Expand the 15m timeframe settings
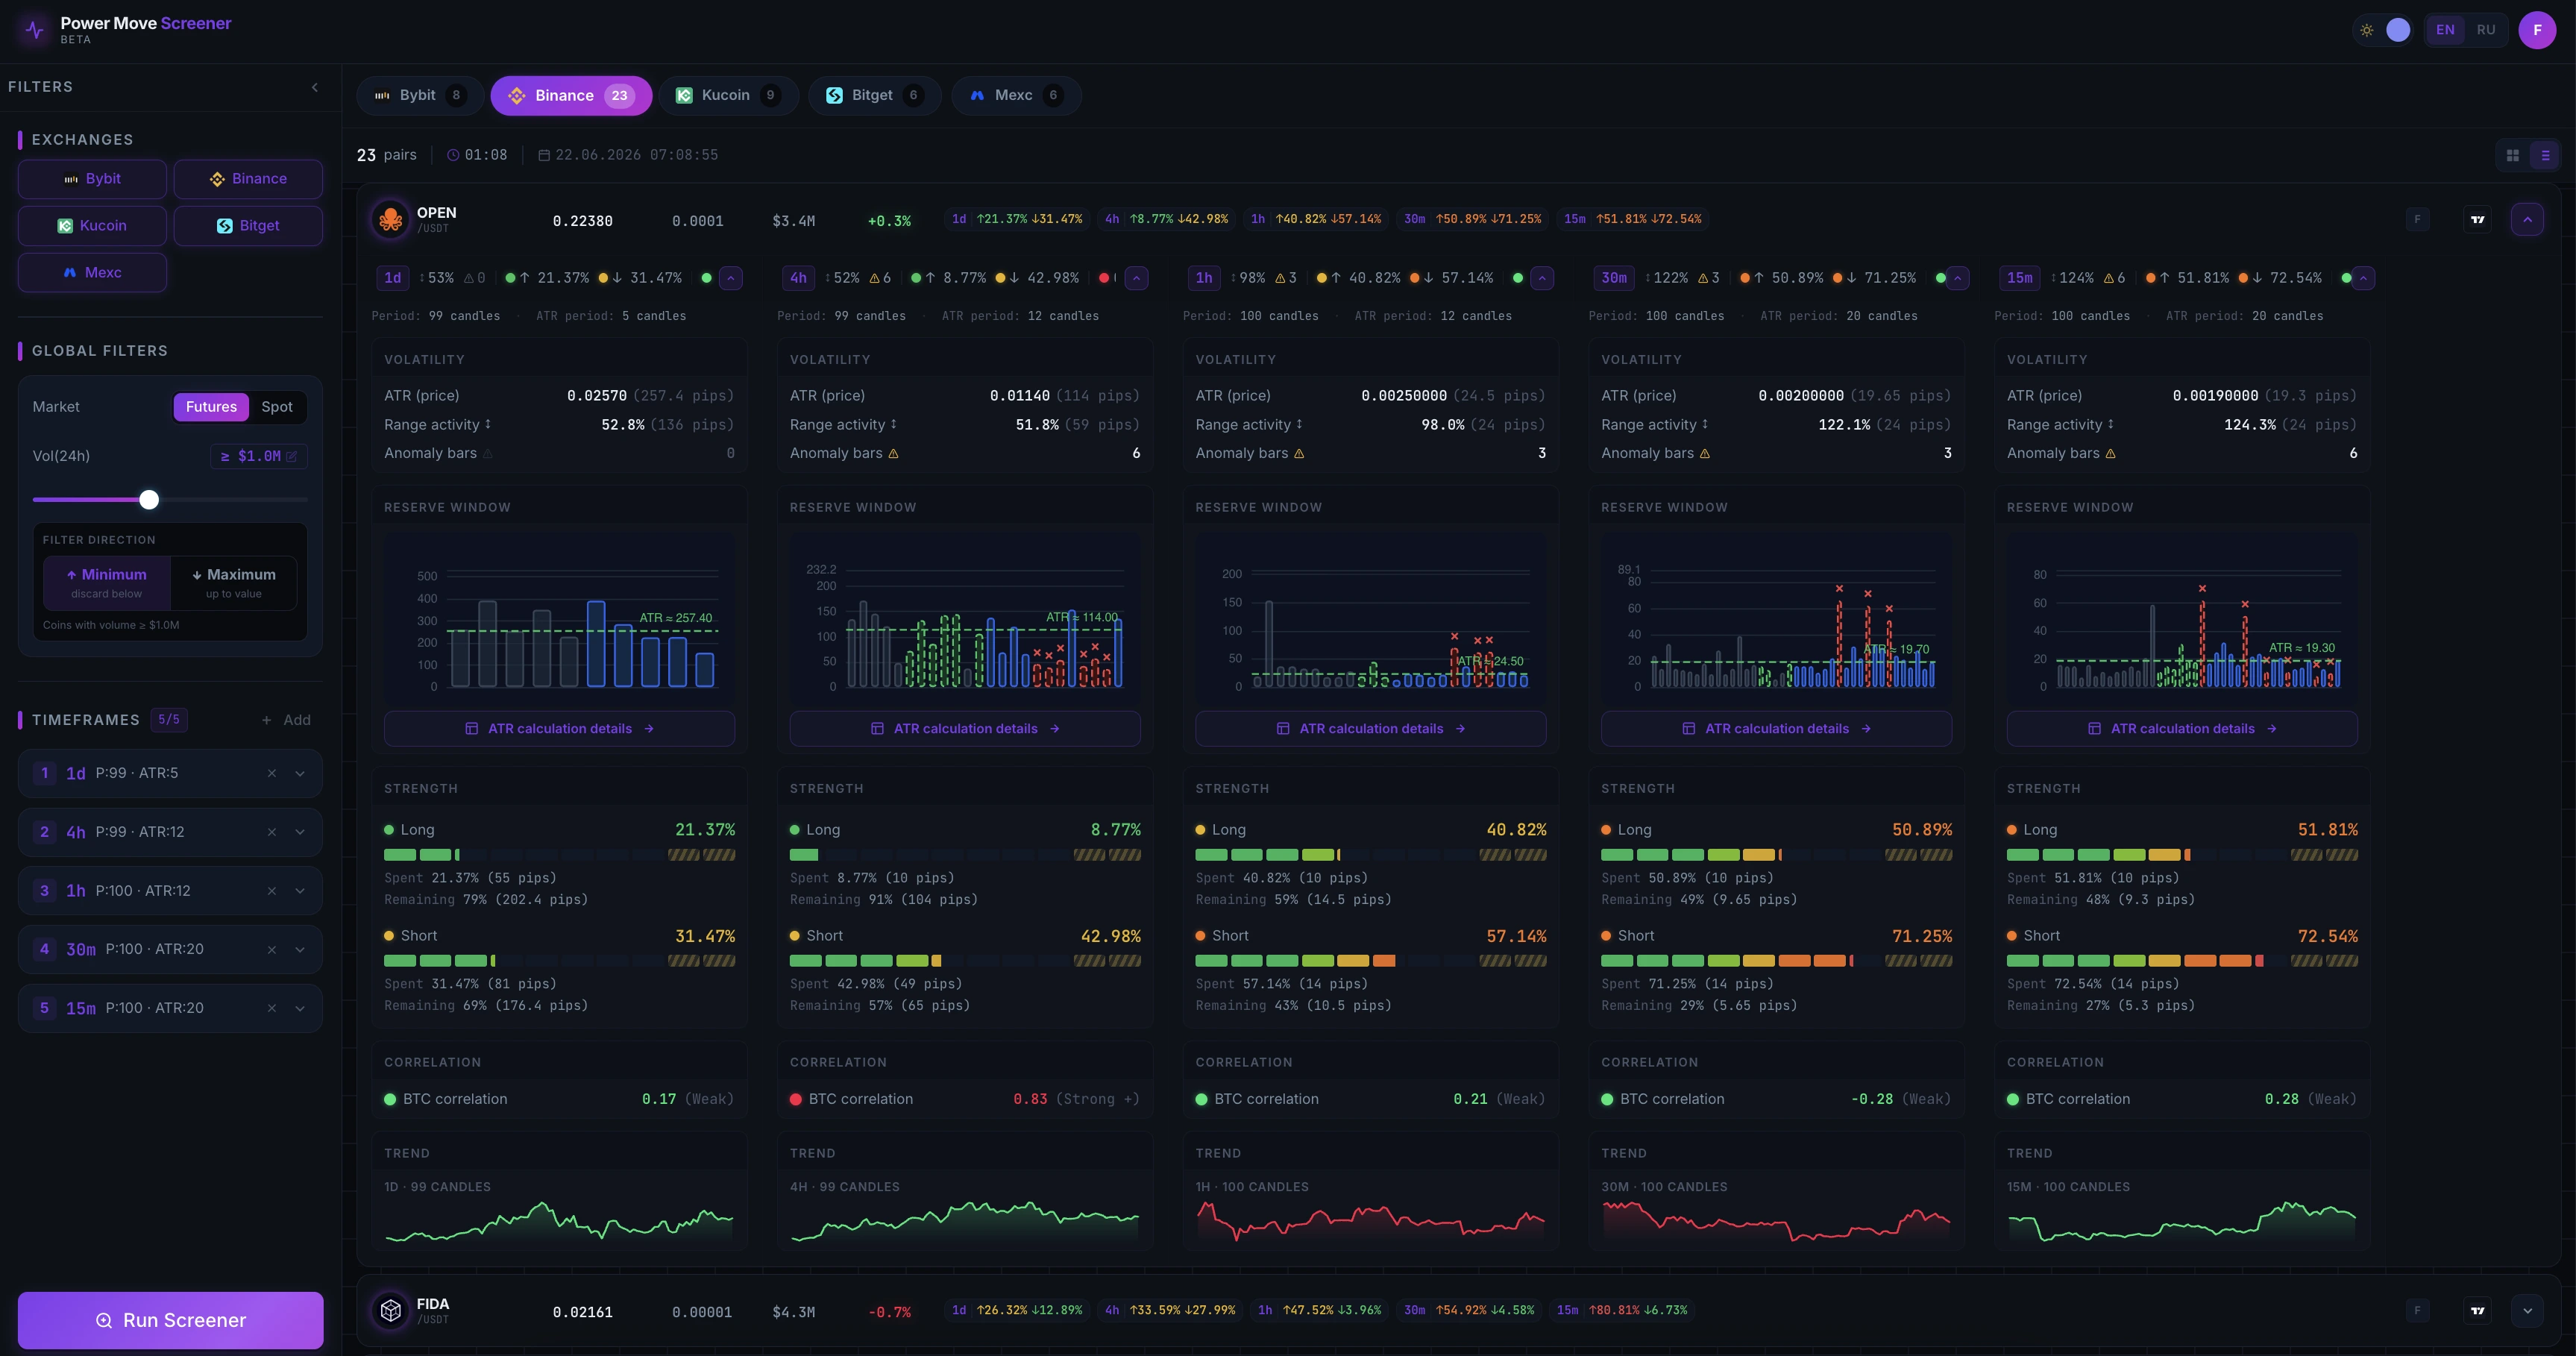The image size is (2576, 1356). click(x=300, y=1008)
